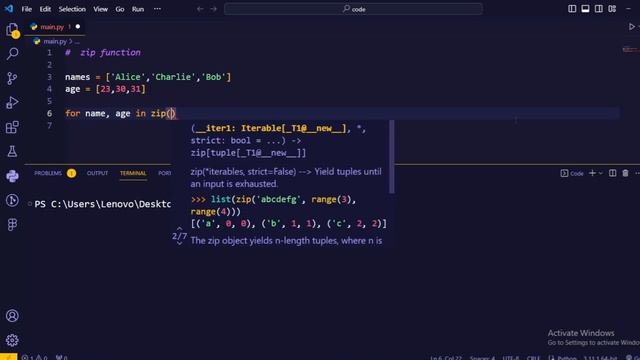Select the Python language mode status

[x=567, y=358]
